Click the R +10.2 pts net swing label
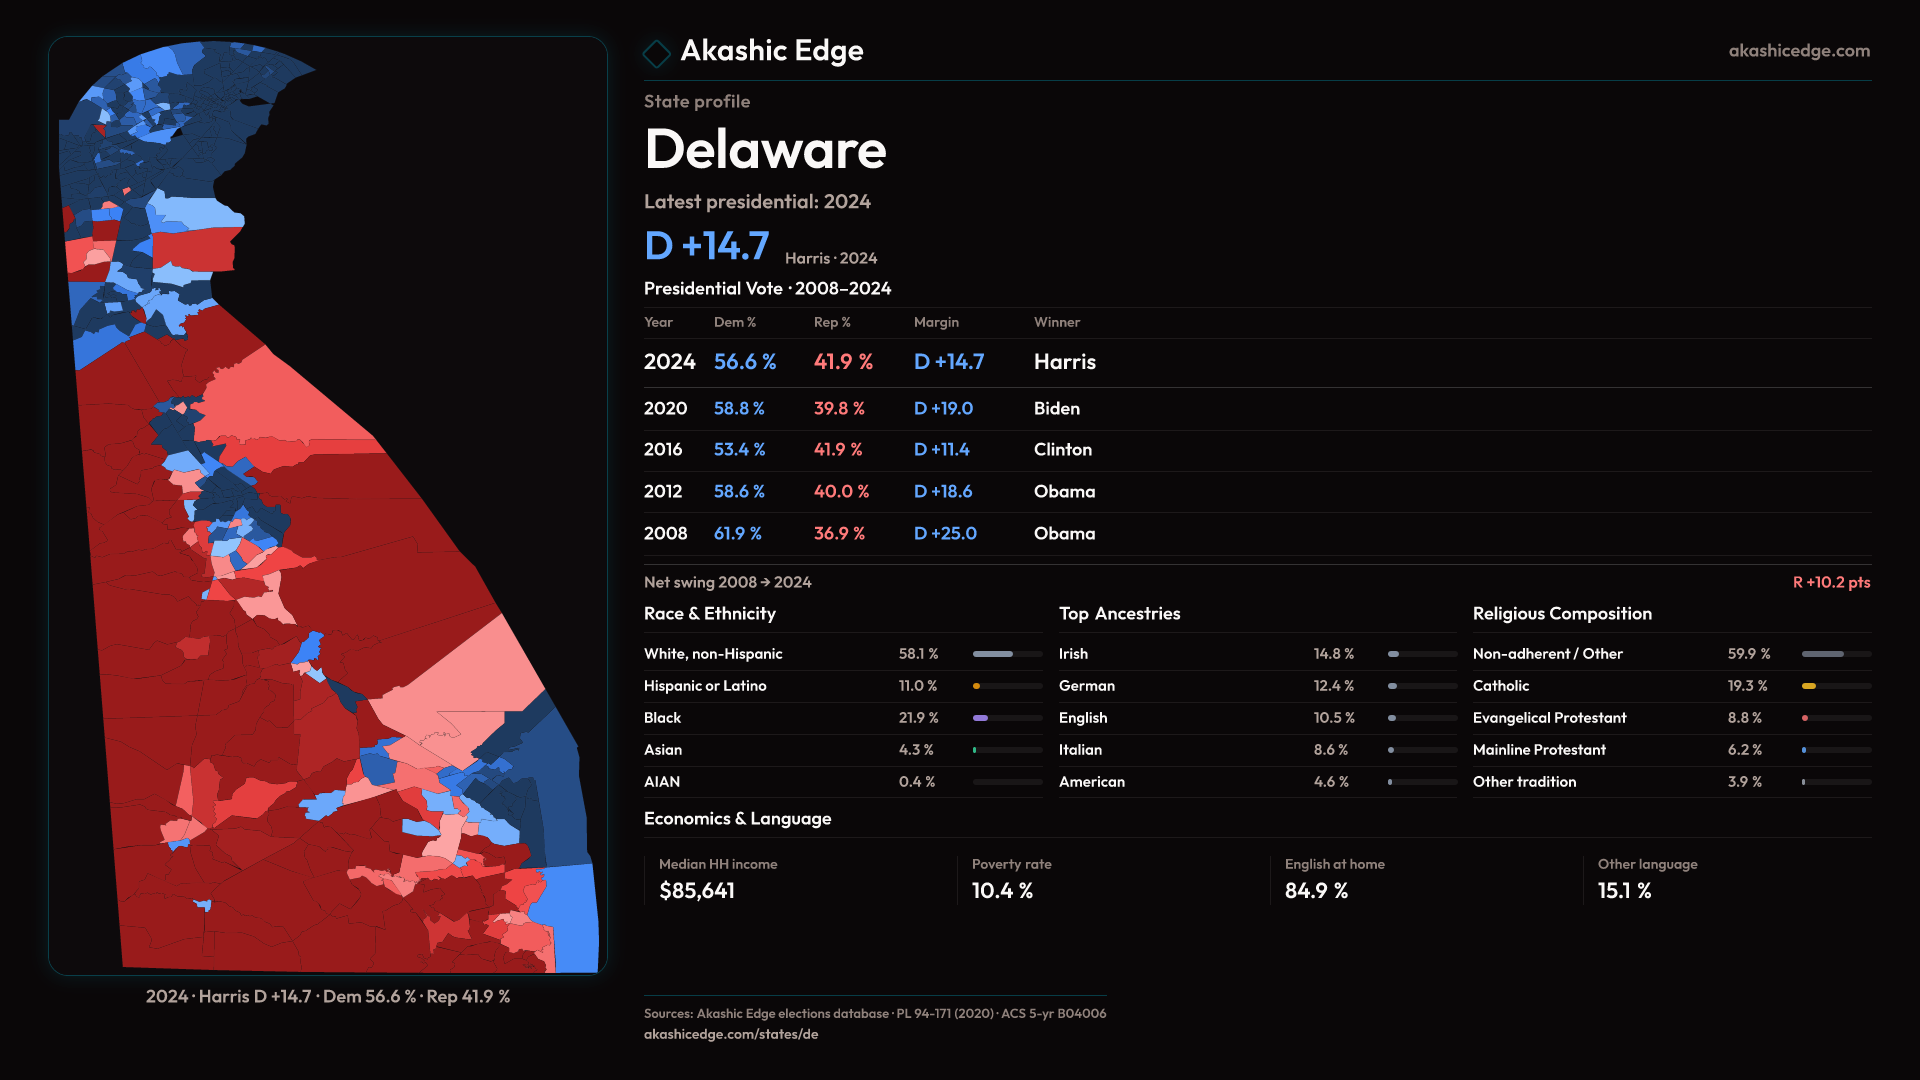The height and width of the screenshot is (1080, 1920). pyautogui.click(x=1830, y=582)
